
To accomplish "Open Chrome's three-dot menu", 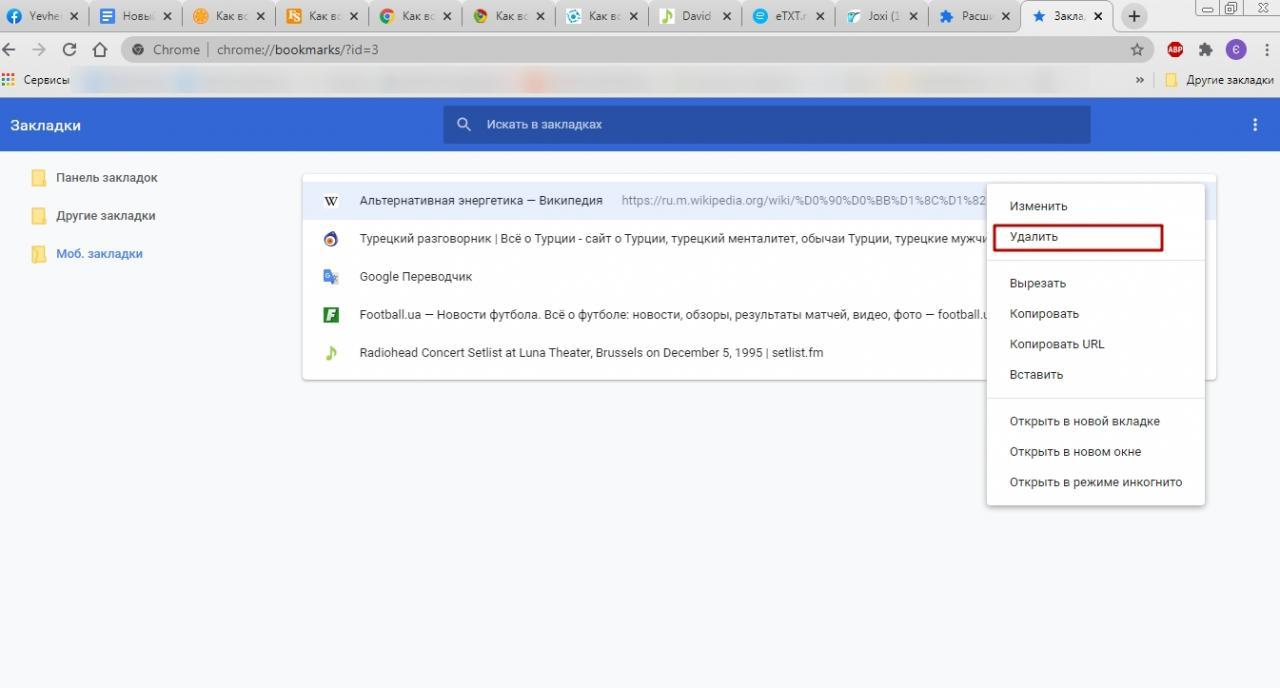I will [x=1266, y=50].
